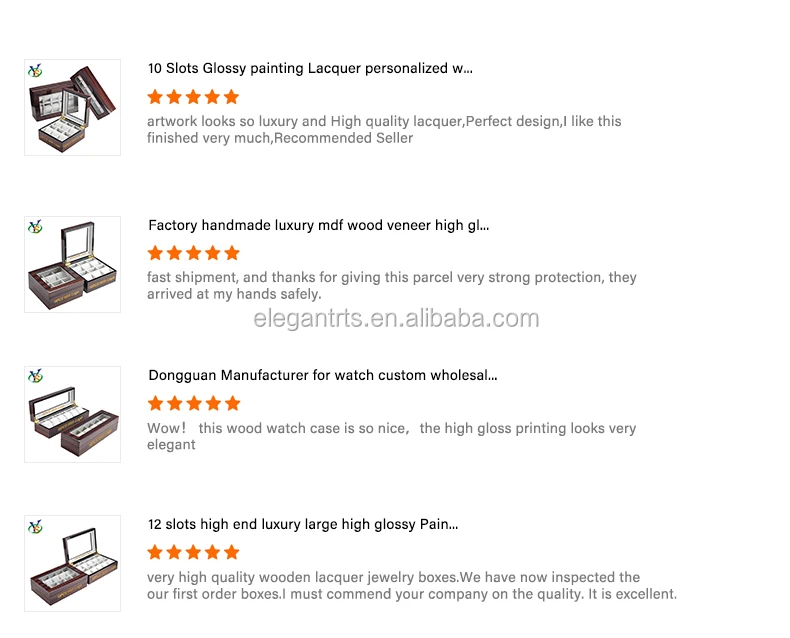The width and height of the screenshot is (790, 638).
Task: Open 12 slots high end luxury link
Action: [303, 524]
